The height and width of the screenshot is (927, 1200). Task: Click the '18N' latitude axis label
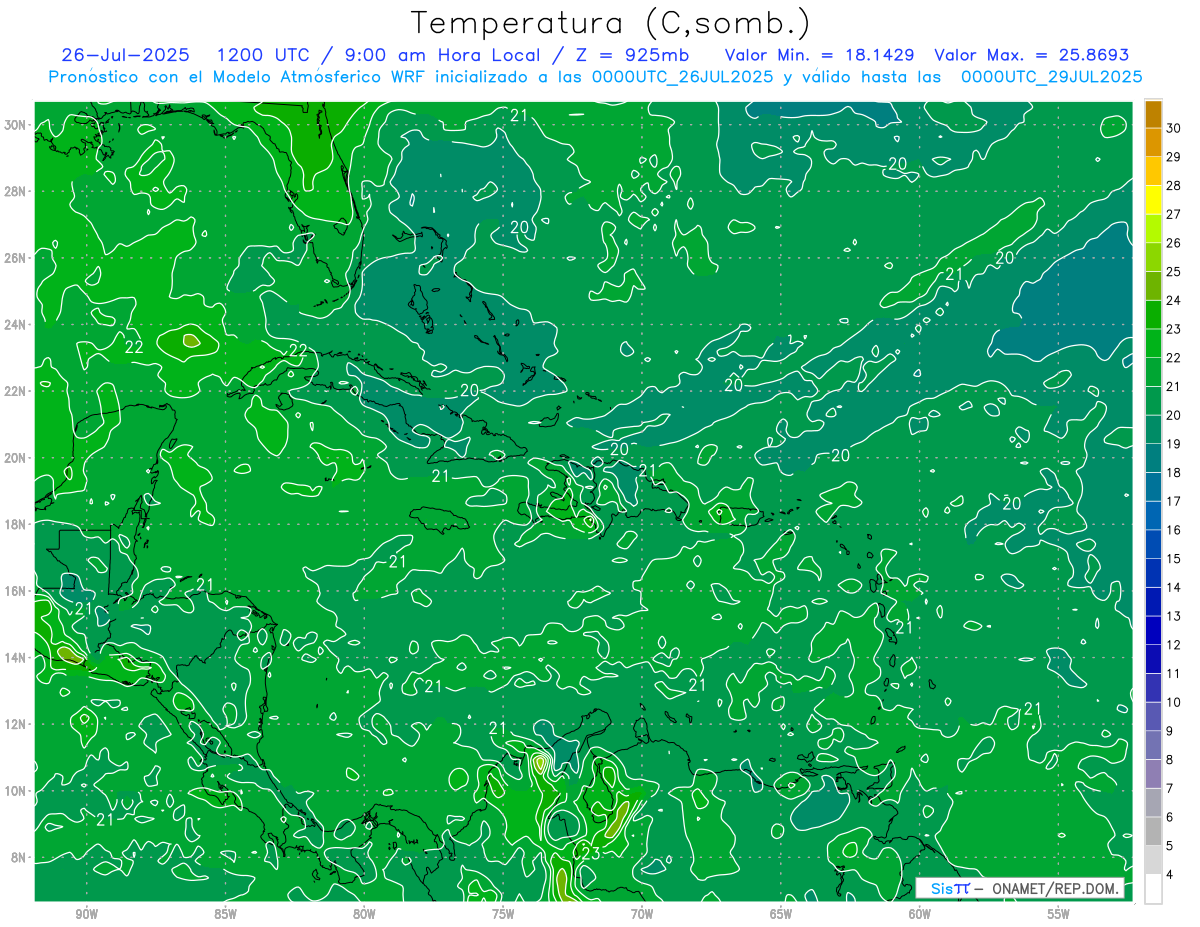[17, 524]
